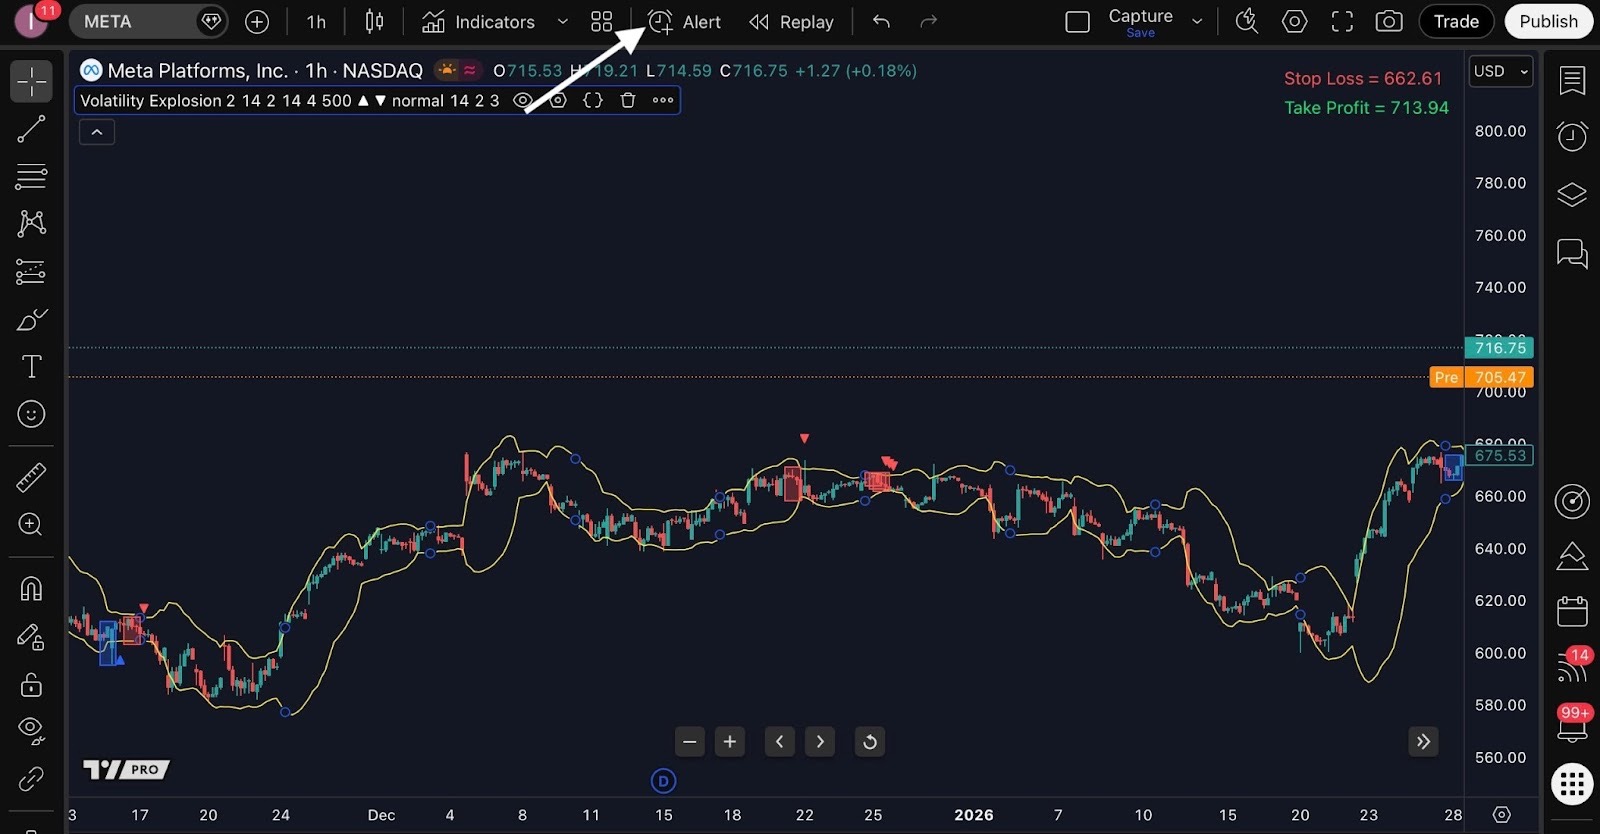Open the link drawings tool

click(x=31, y=779)
